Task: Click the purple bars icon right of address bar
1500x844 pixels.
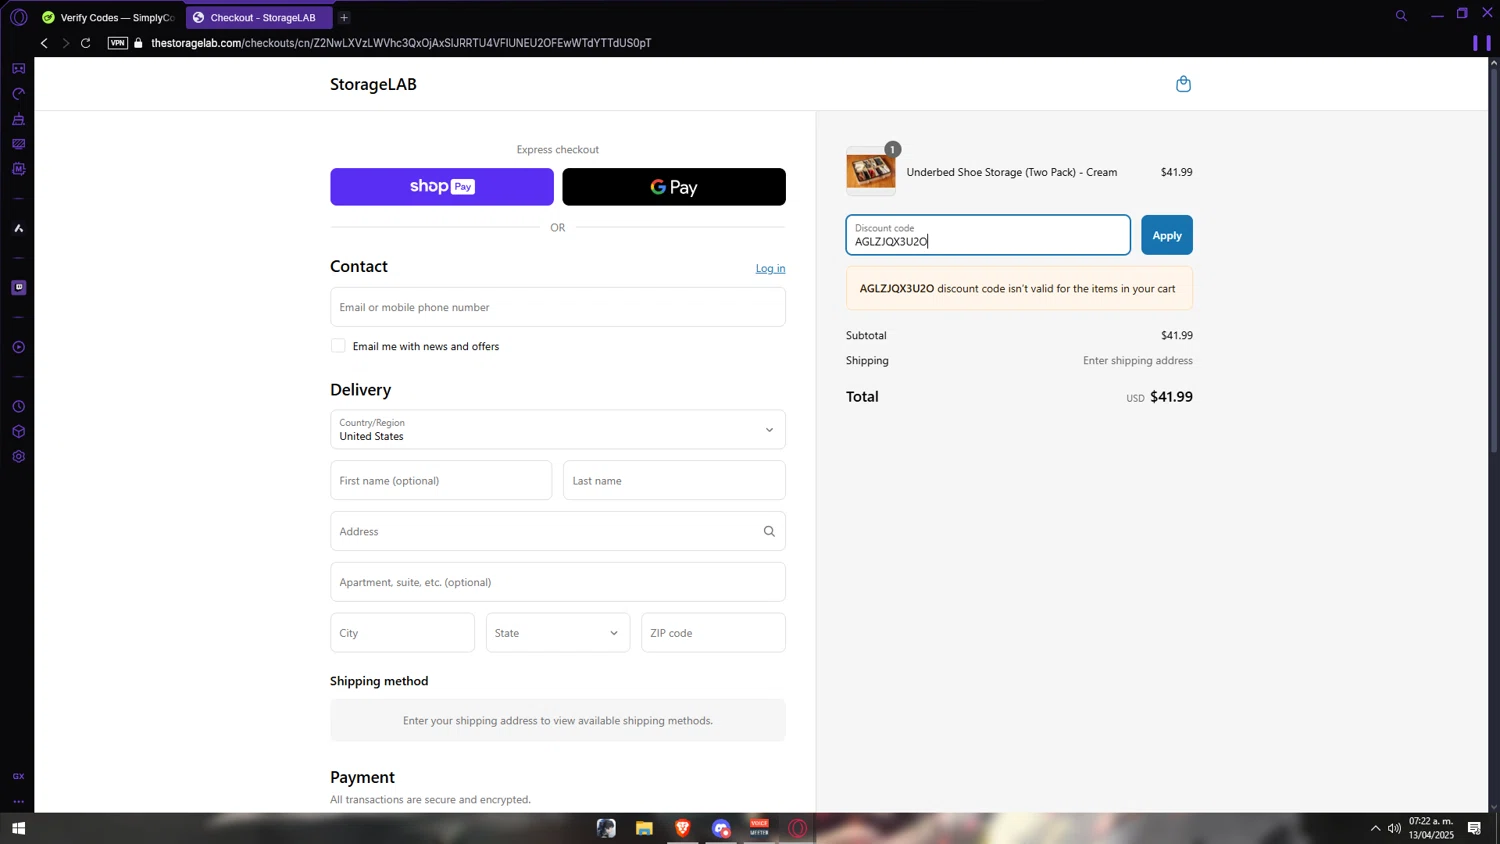Action: (1481, 43)
